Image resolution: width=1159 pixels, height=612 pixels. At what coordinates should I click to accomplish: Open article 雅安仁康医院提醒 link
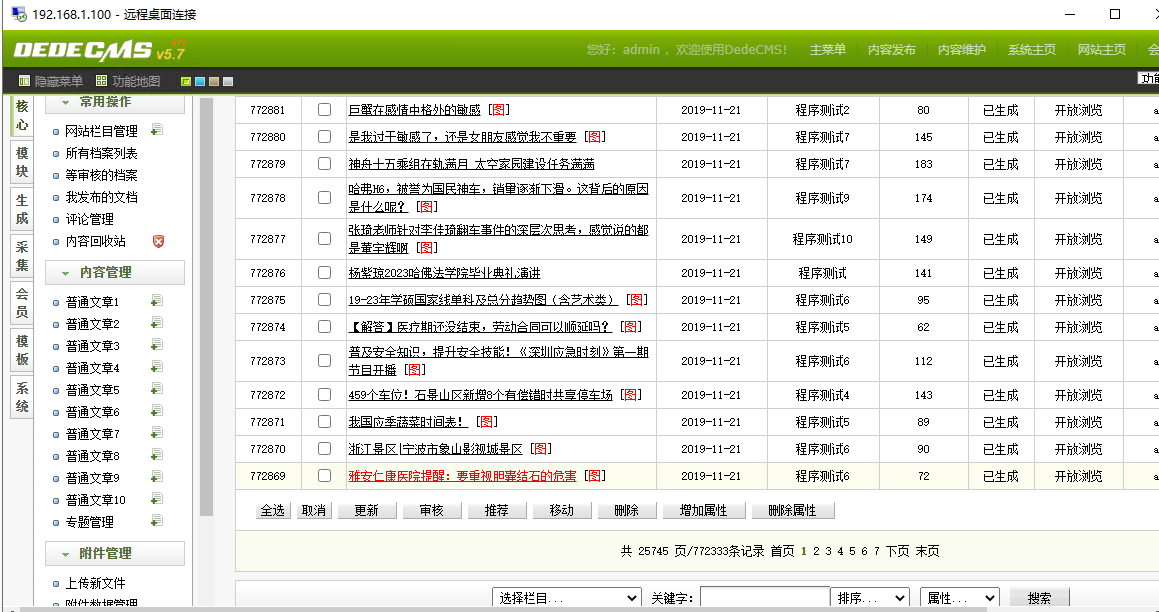[462, 476]
